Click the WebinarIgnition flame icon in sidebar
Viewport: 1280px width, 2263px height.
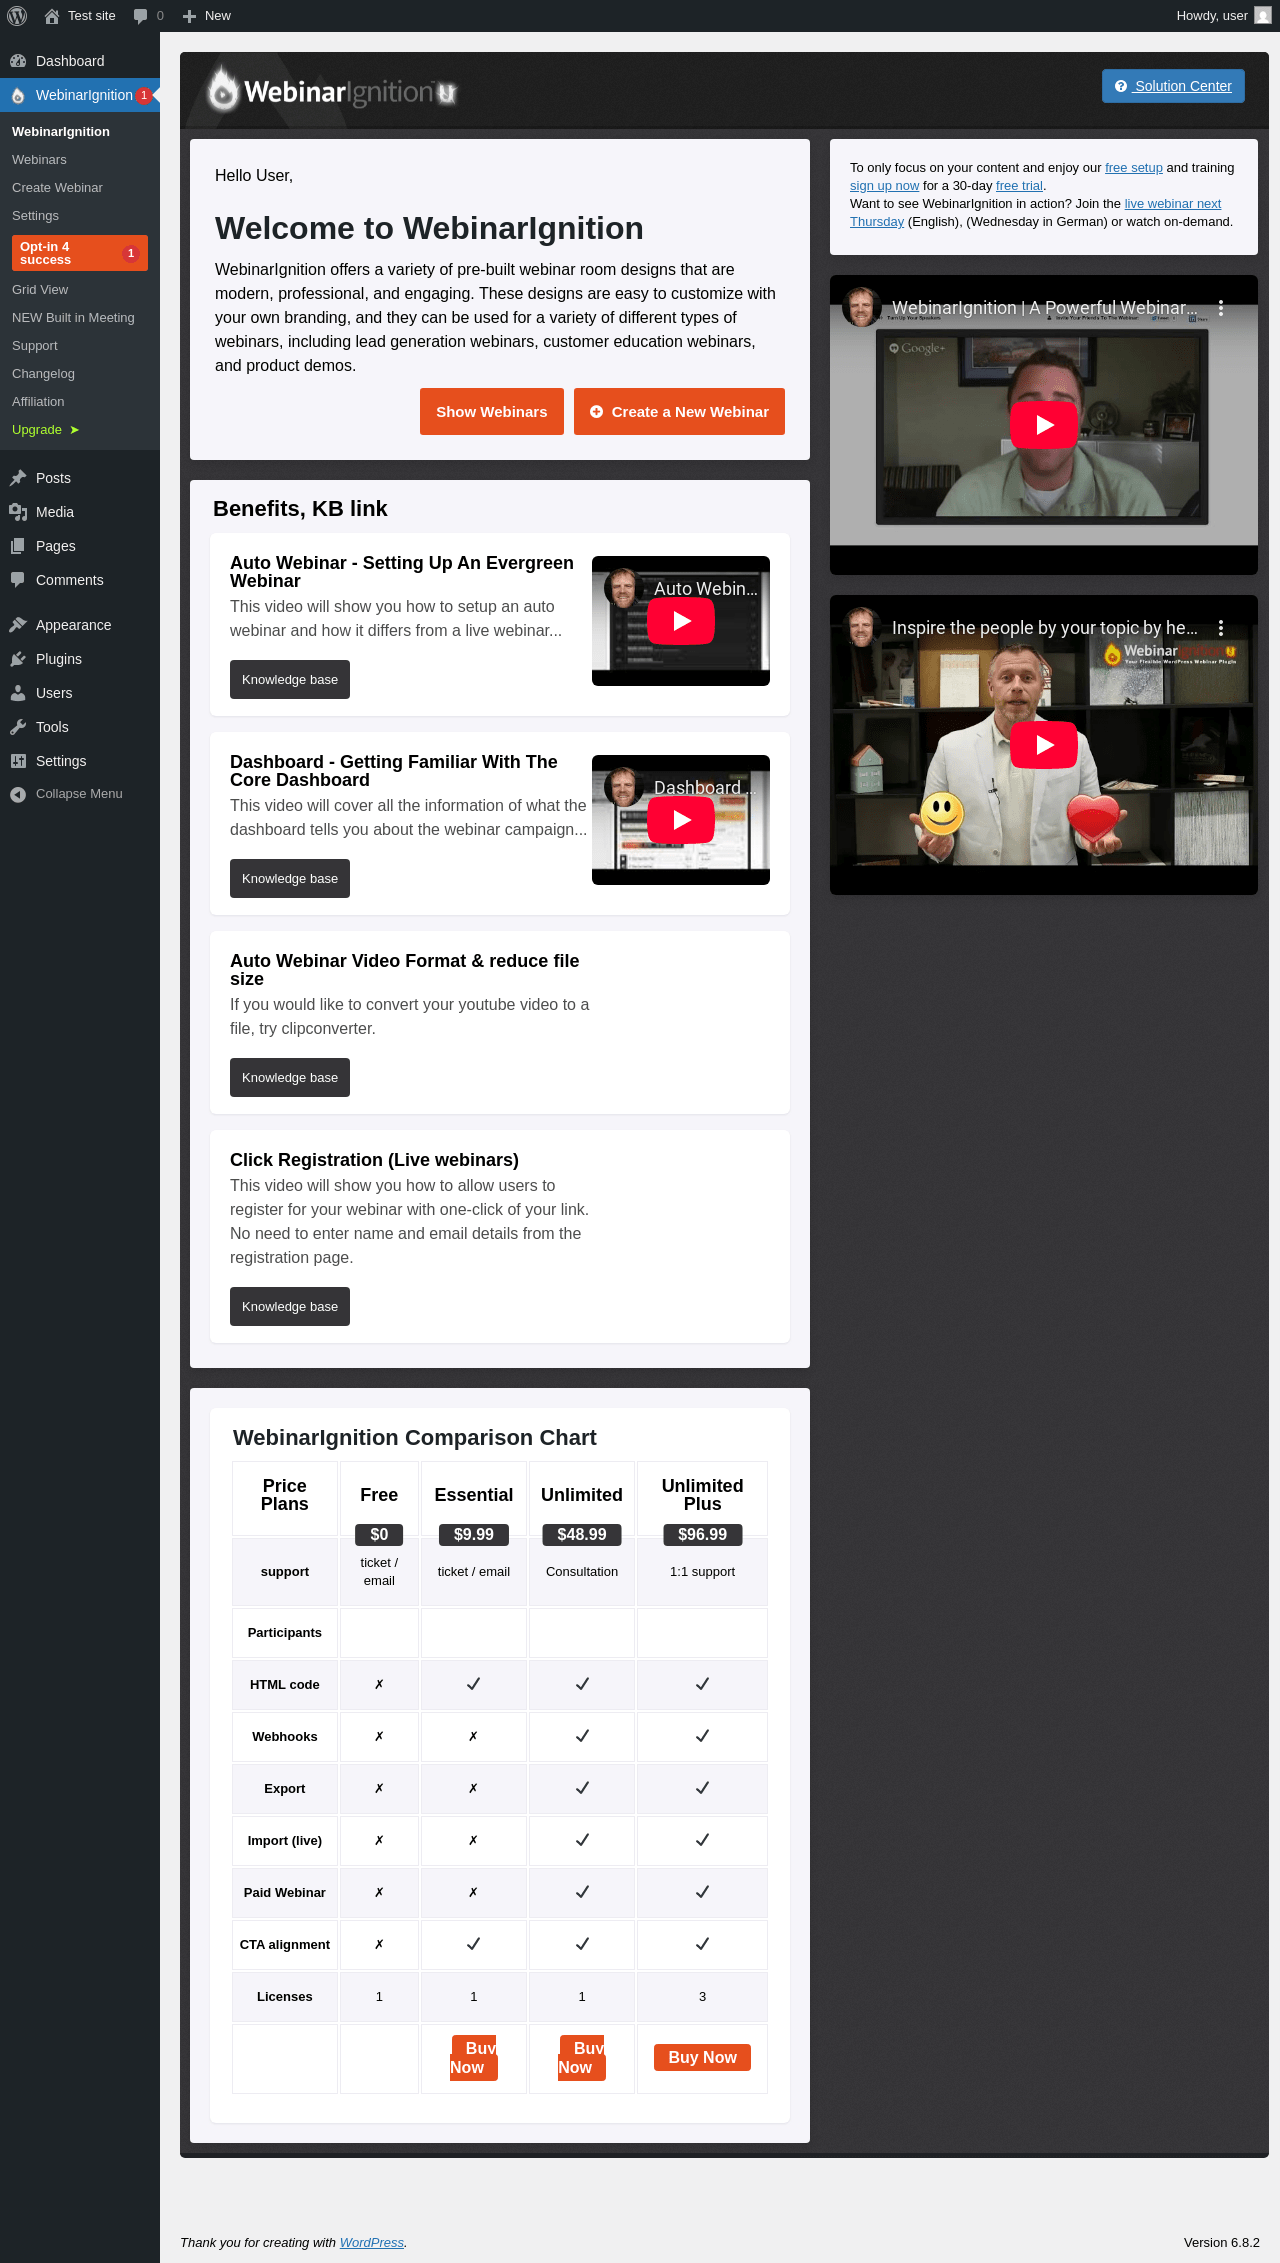(18, 95)
